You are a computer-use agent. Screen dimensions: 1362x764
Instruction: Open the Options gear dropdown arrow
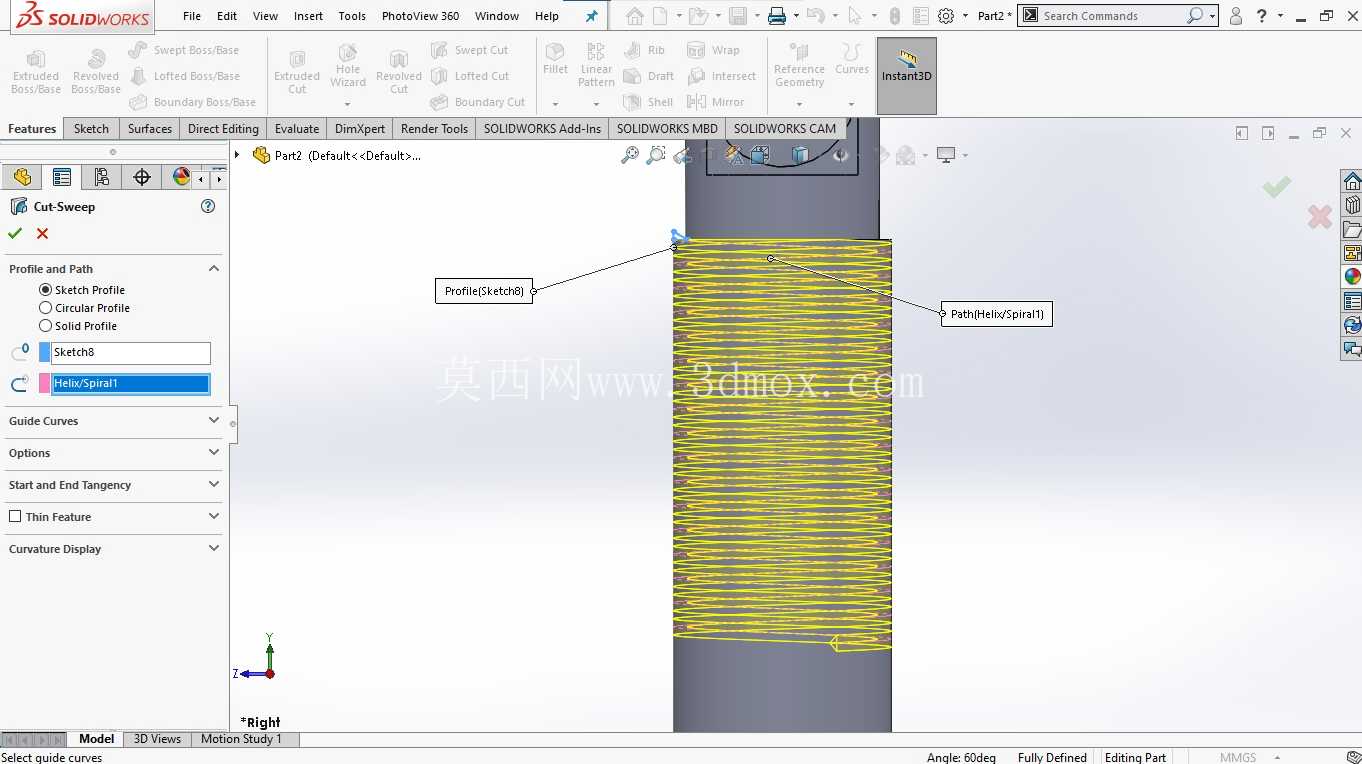point(965,16)
